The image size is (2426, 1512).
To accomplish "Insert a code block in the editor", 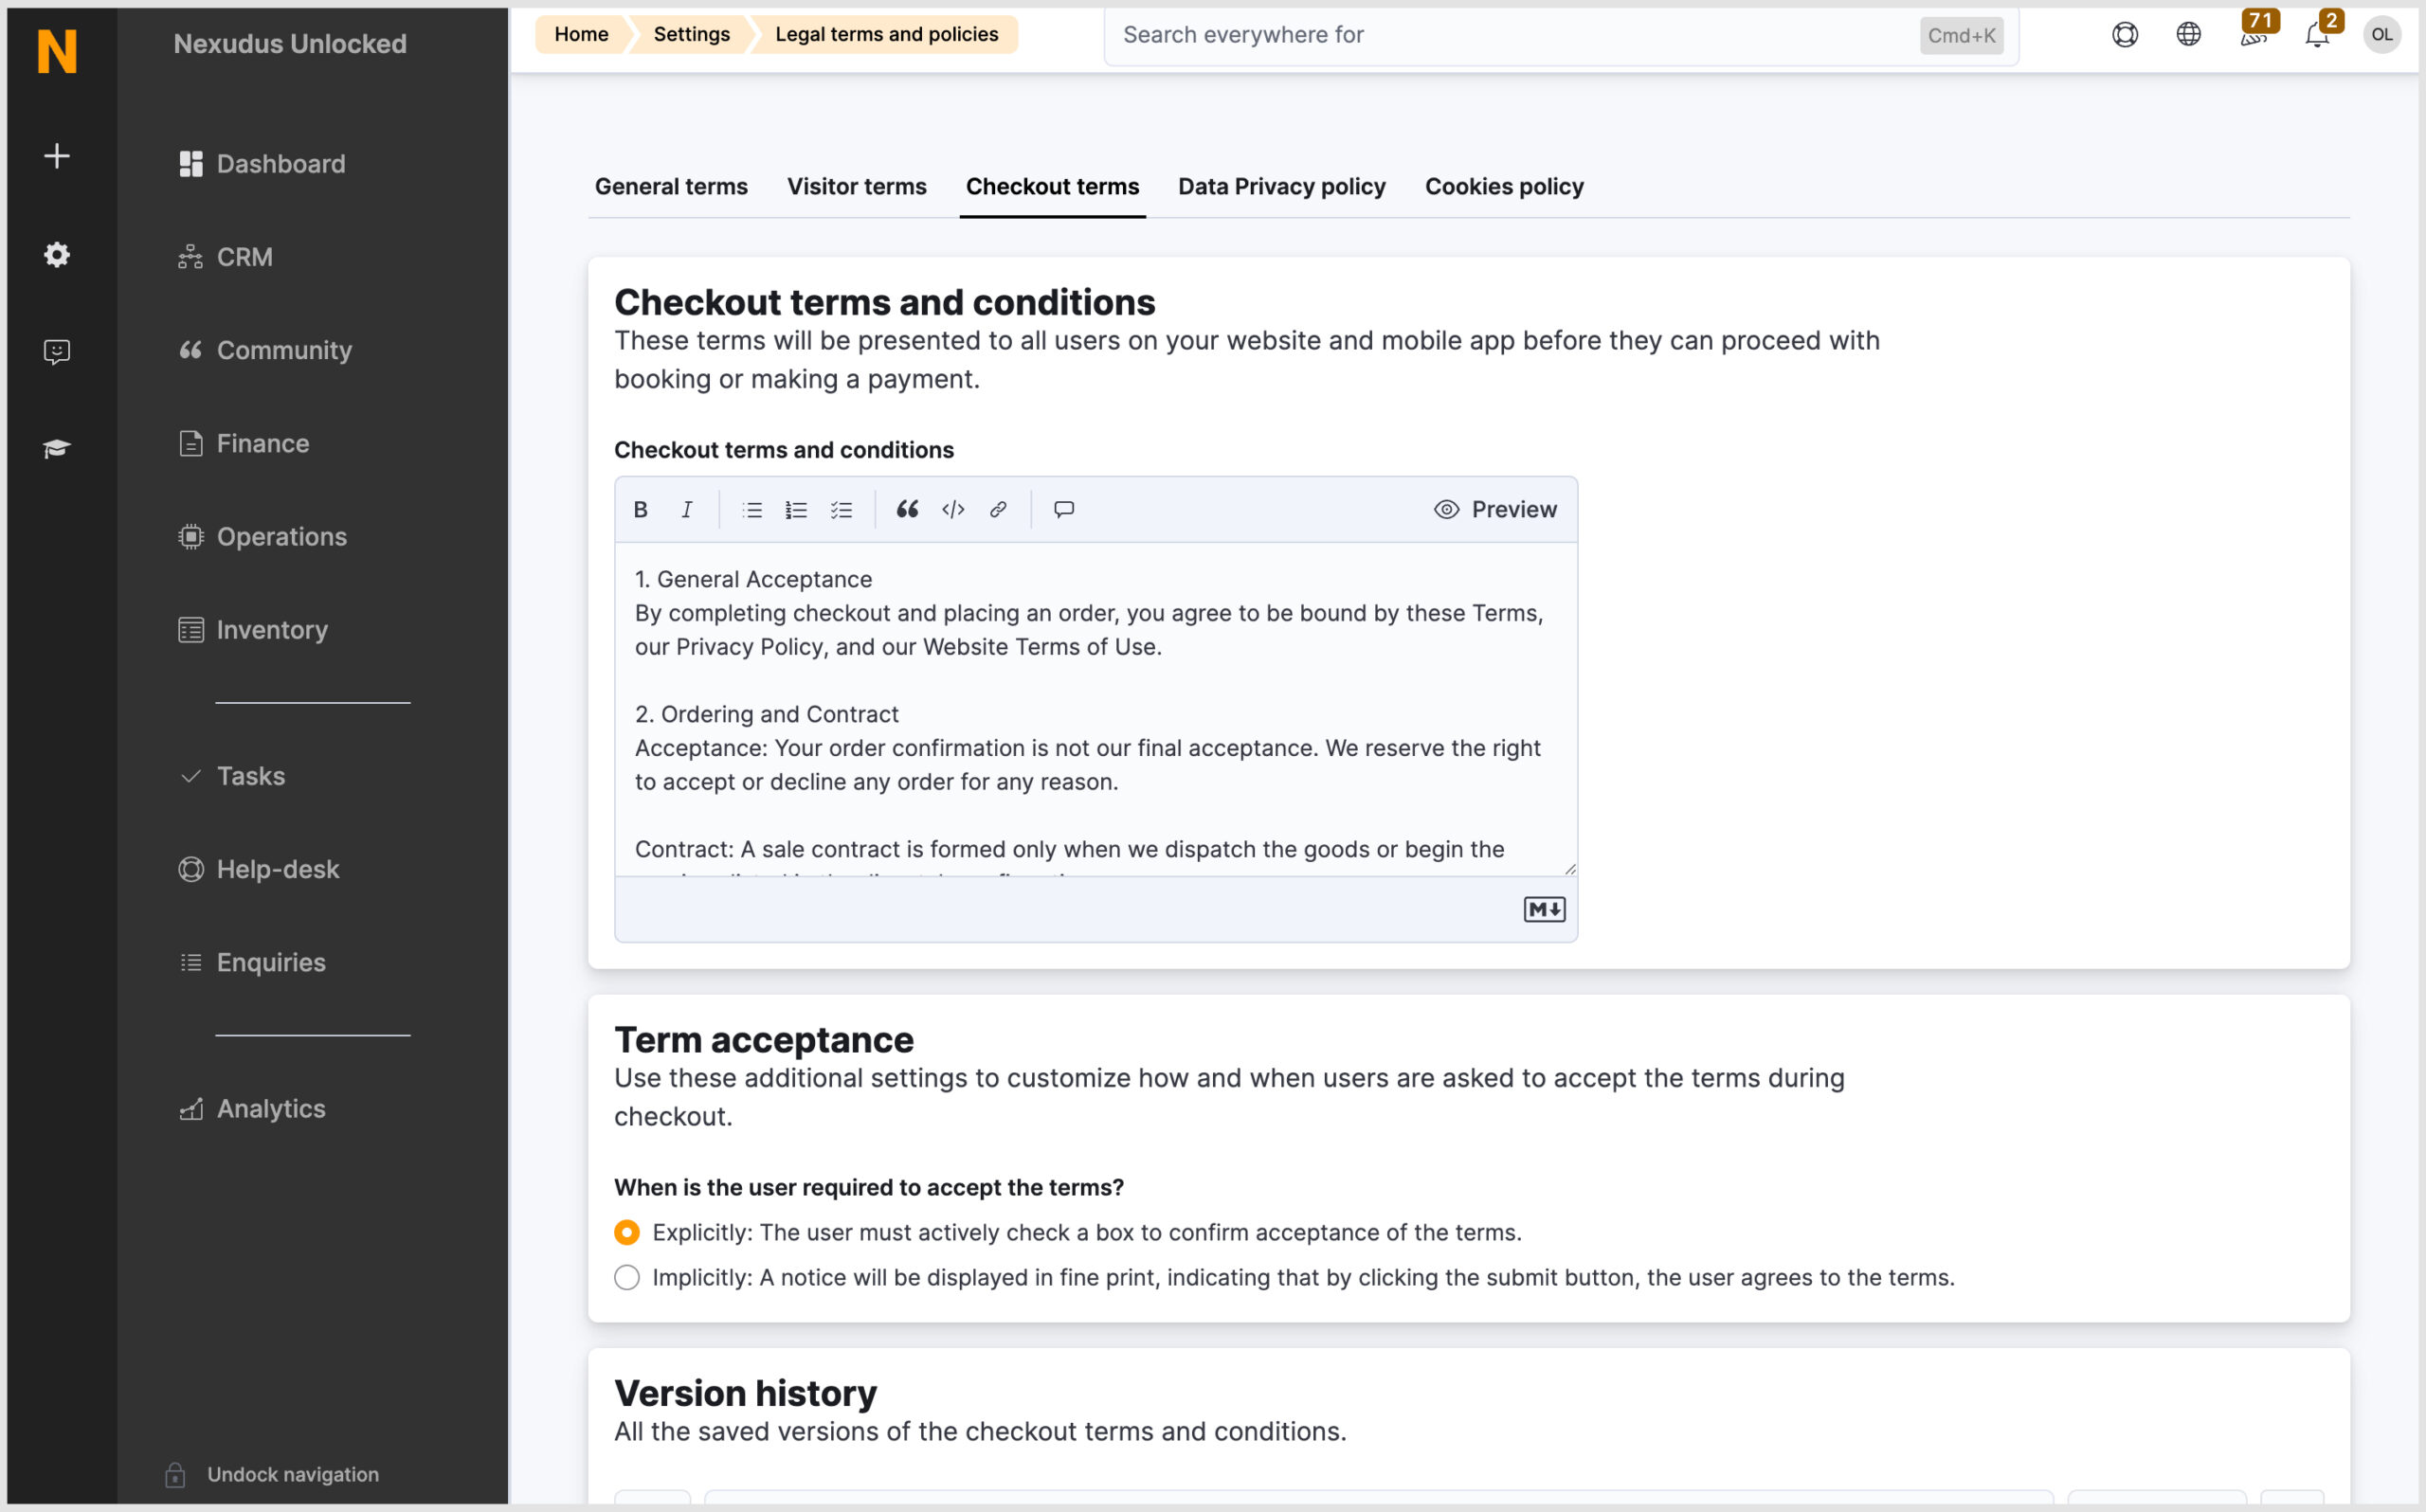I will click(953, 509).
